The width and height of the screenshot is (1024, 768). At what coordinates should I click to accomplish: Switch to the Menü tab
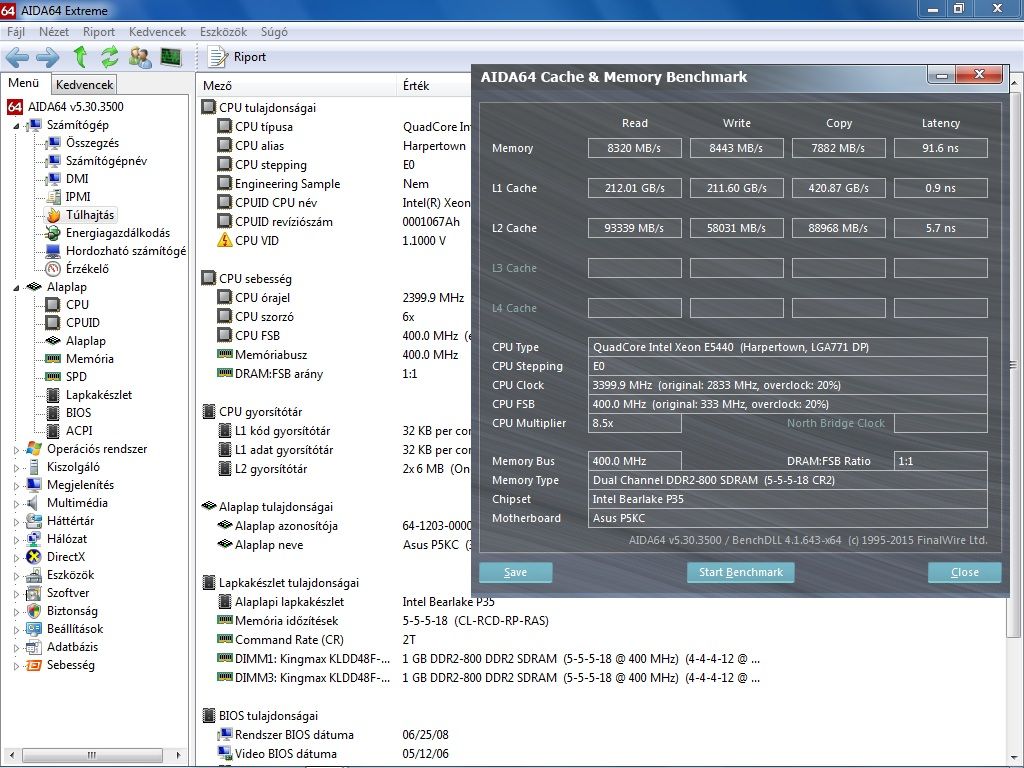coord(24,83)
